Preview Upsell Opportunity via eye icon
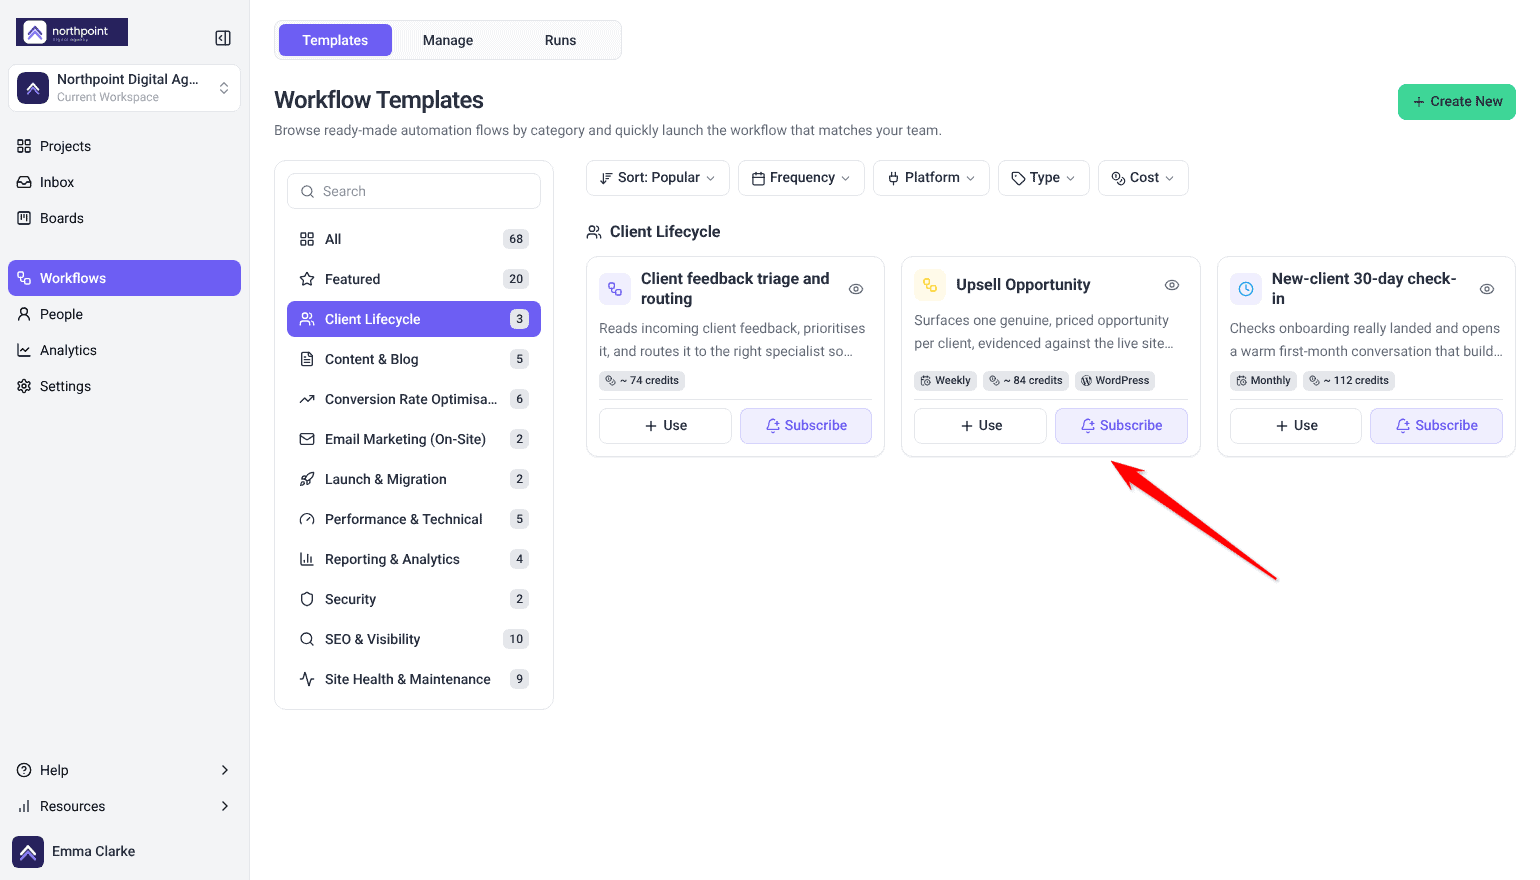Viewport: 1540px width, 880px height. coord(1172,285)
